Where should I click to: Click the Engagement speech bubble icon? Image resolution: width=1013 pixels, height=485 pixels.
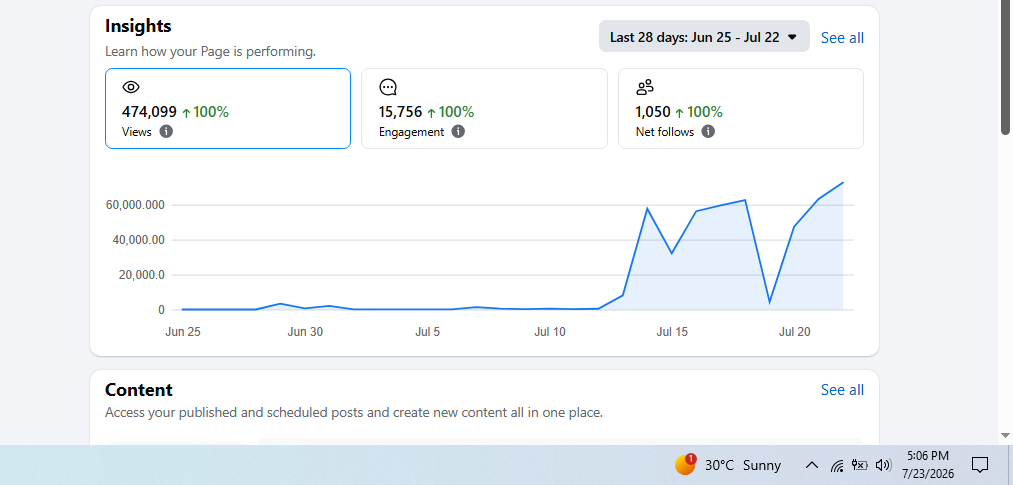tap(388, 87)
